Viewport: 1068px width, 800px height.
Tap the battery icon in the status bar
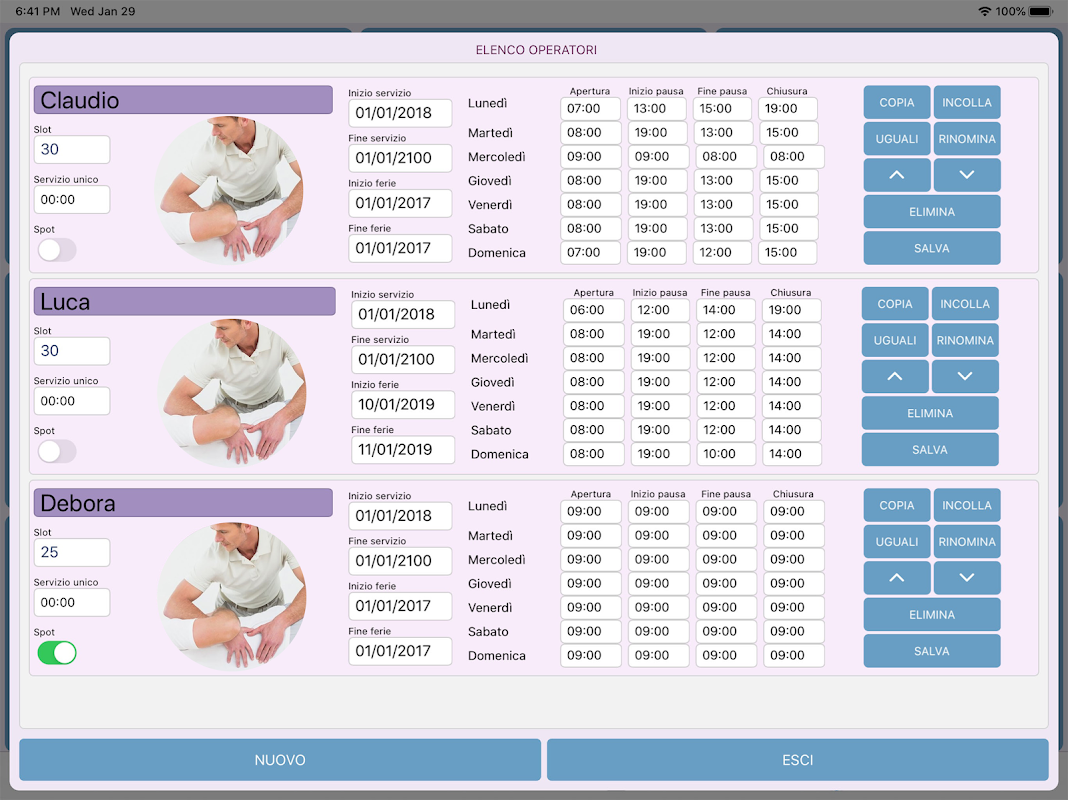(x=1041, y=12)
